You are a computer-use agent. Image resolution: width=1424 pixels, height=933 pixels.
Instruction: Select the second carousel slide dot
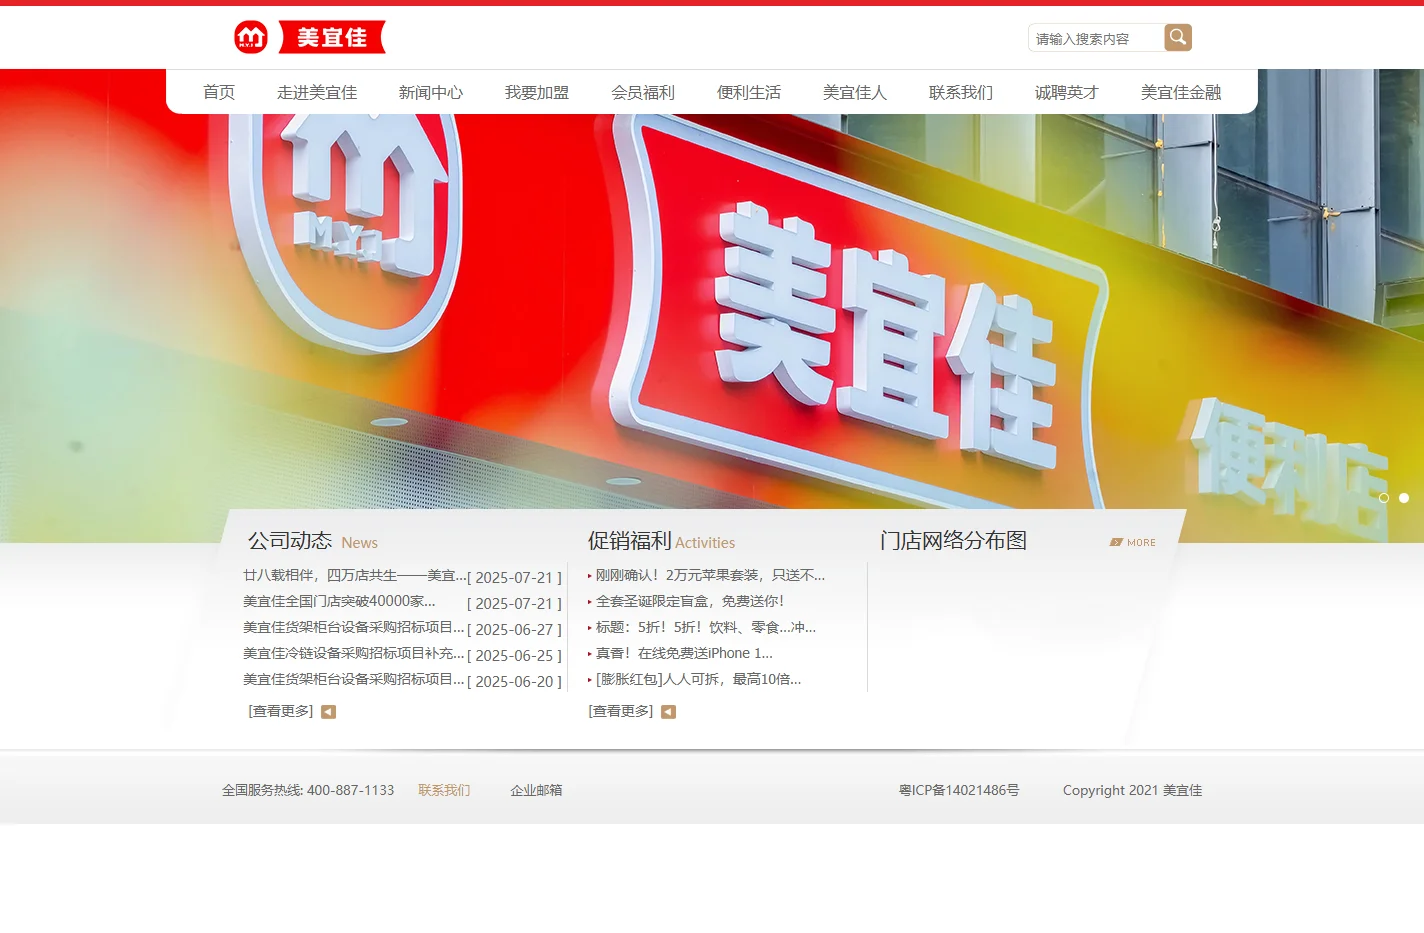[x=1404, y=498]
